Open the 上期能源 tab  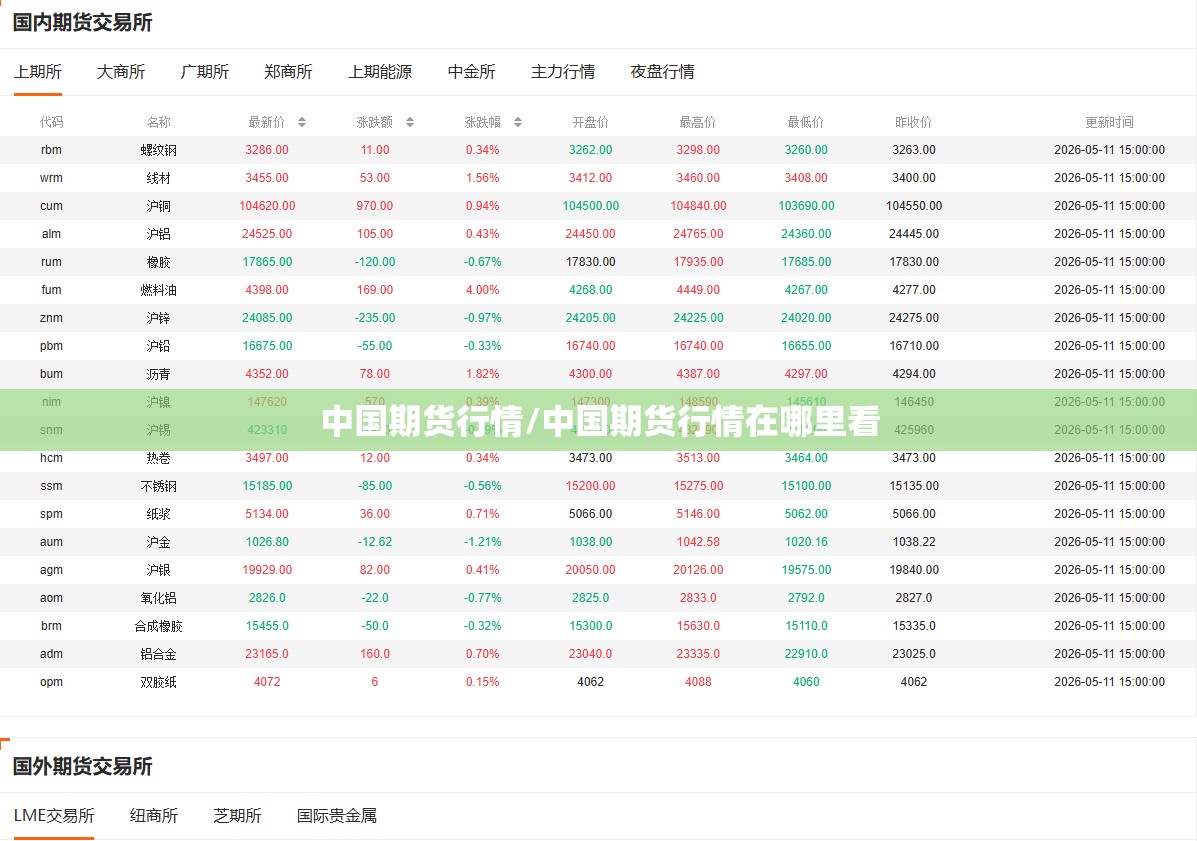(x=380, y=72)
